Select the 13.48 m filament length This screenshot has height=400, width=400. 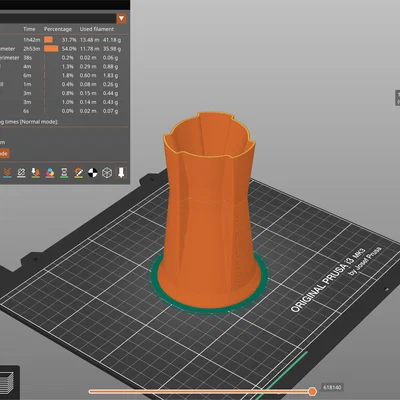tap(90, 40)
